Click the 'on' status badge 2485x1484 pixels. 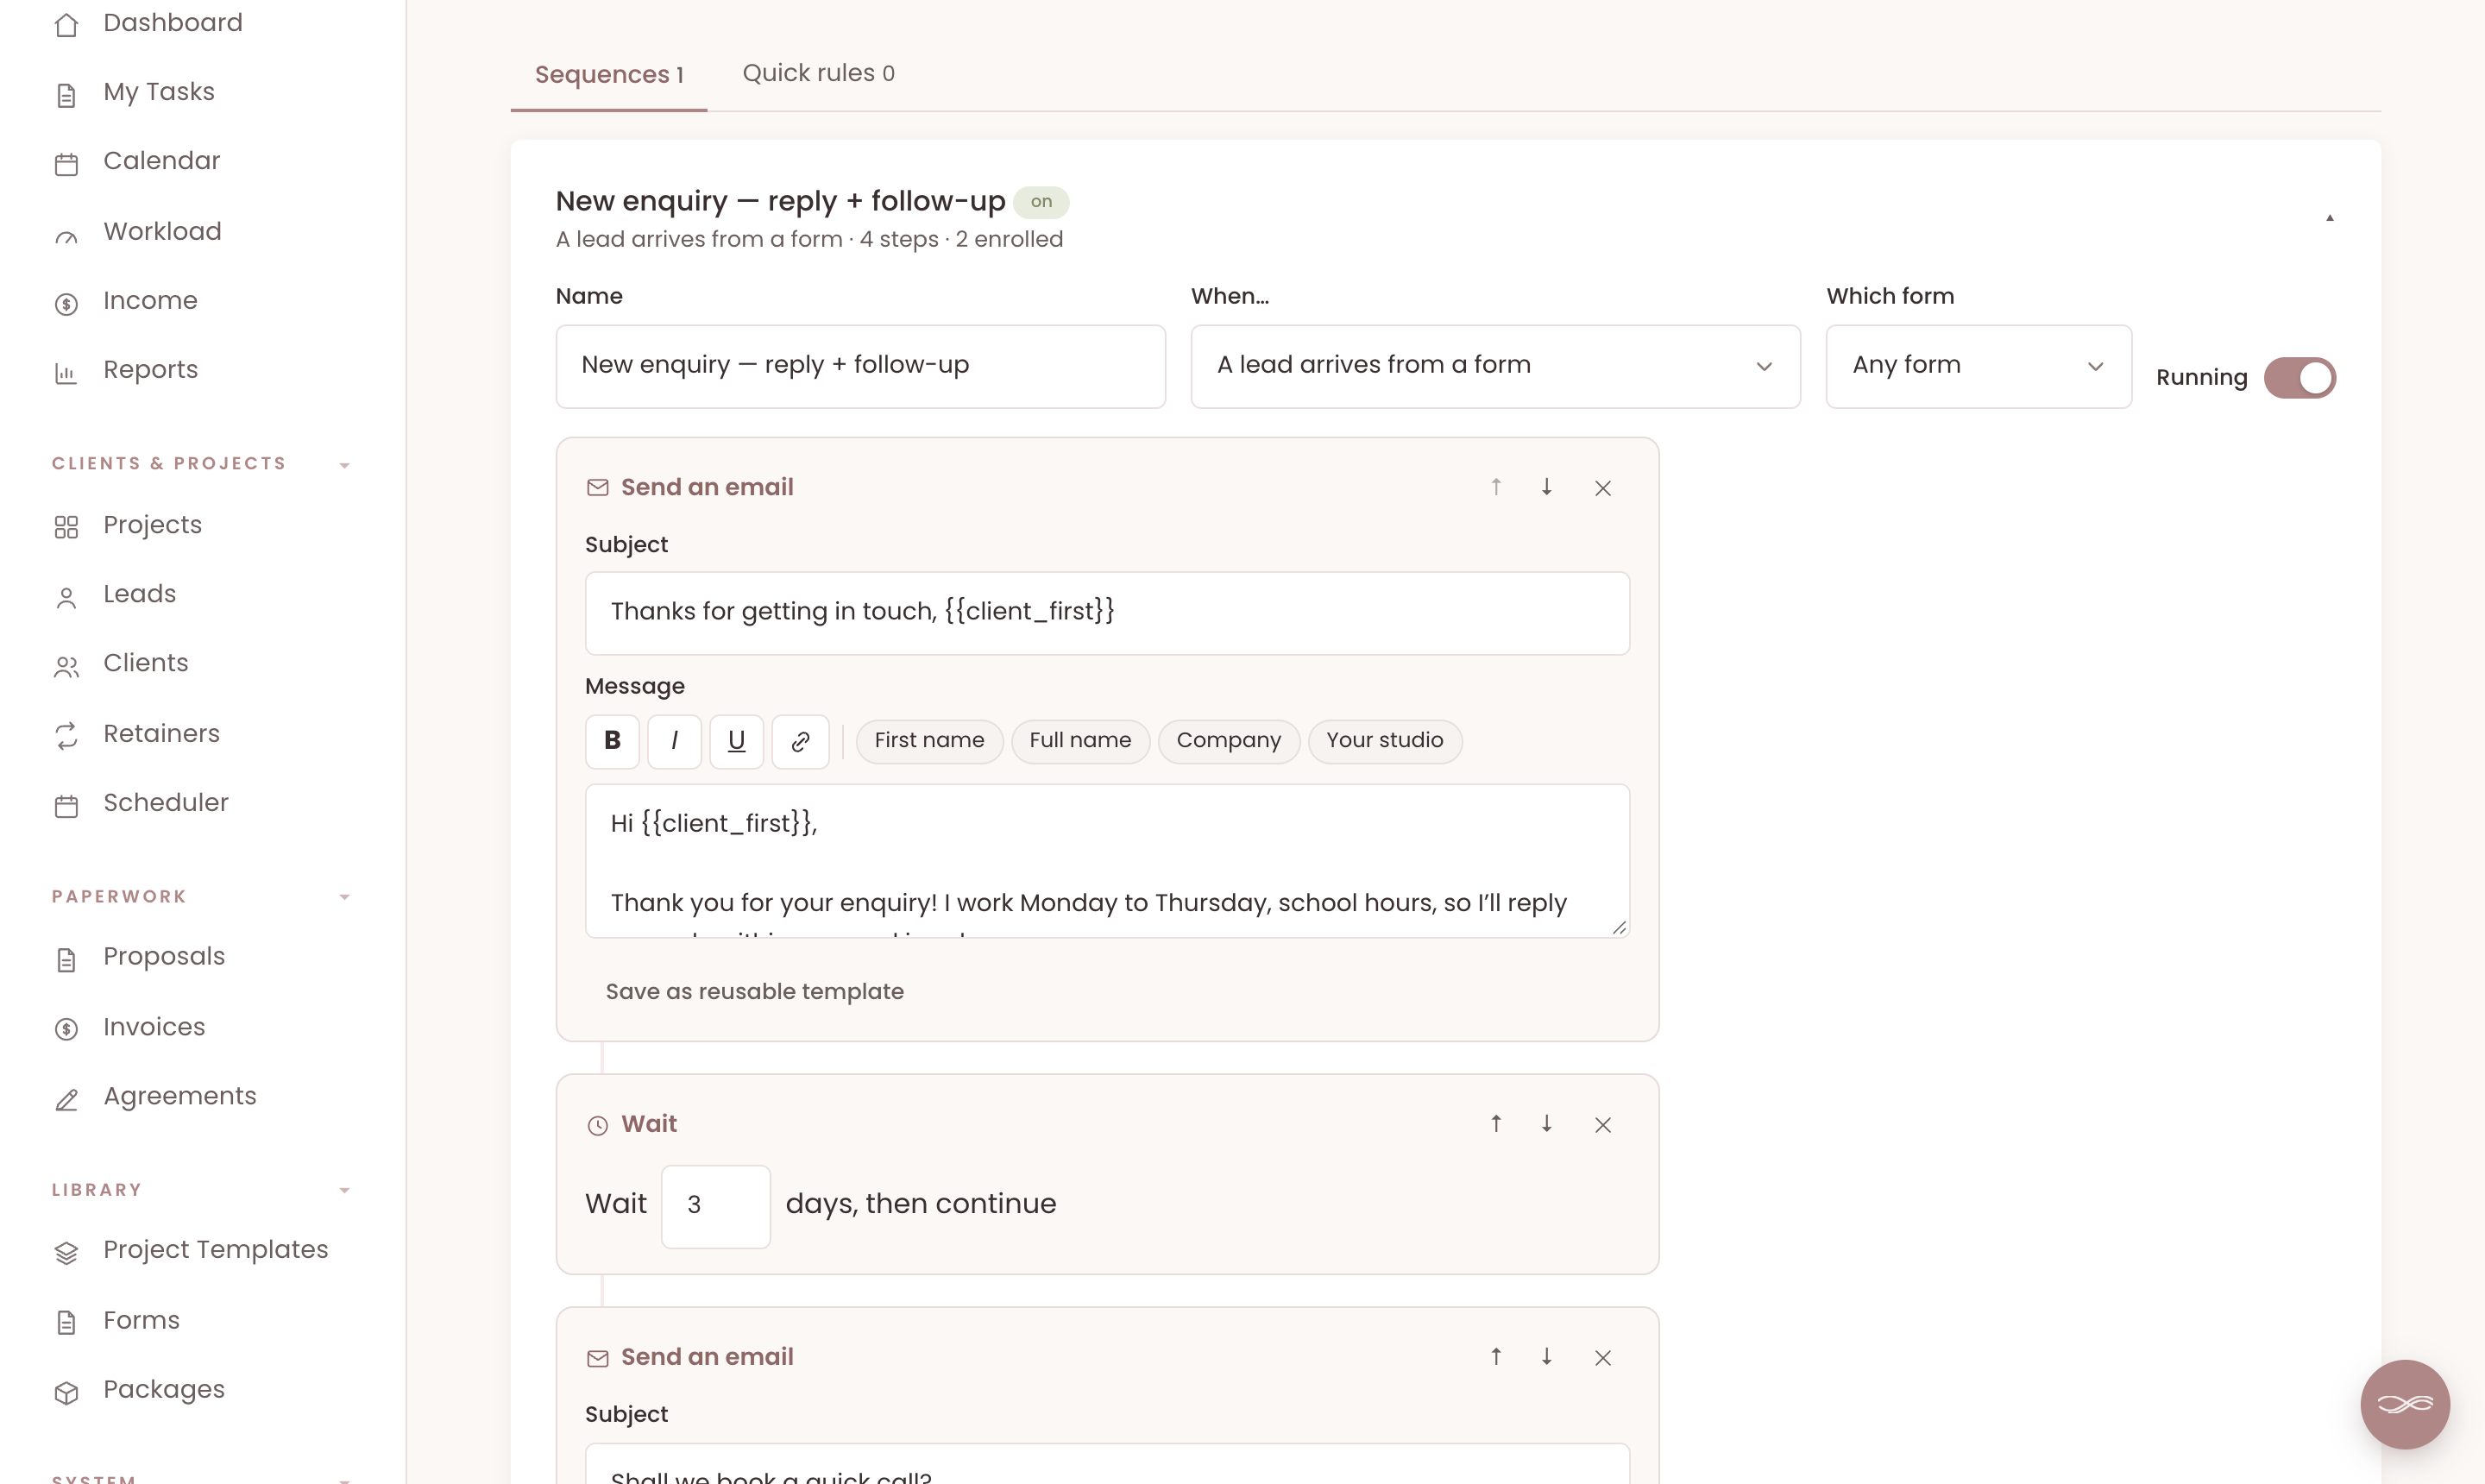tap(1041, 202)
